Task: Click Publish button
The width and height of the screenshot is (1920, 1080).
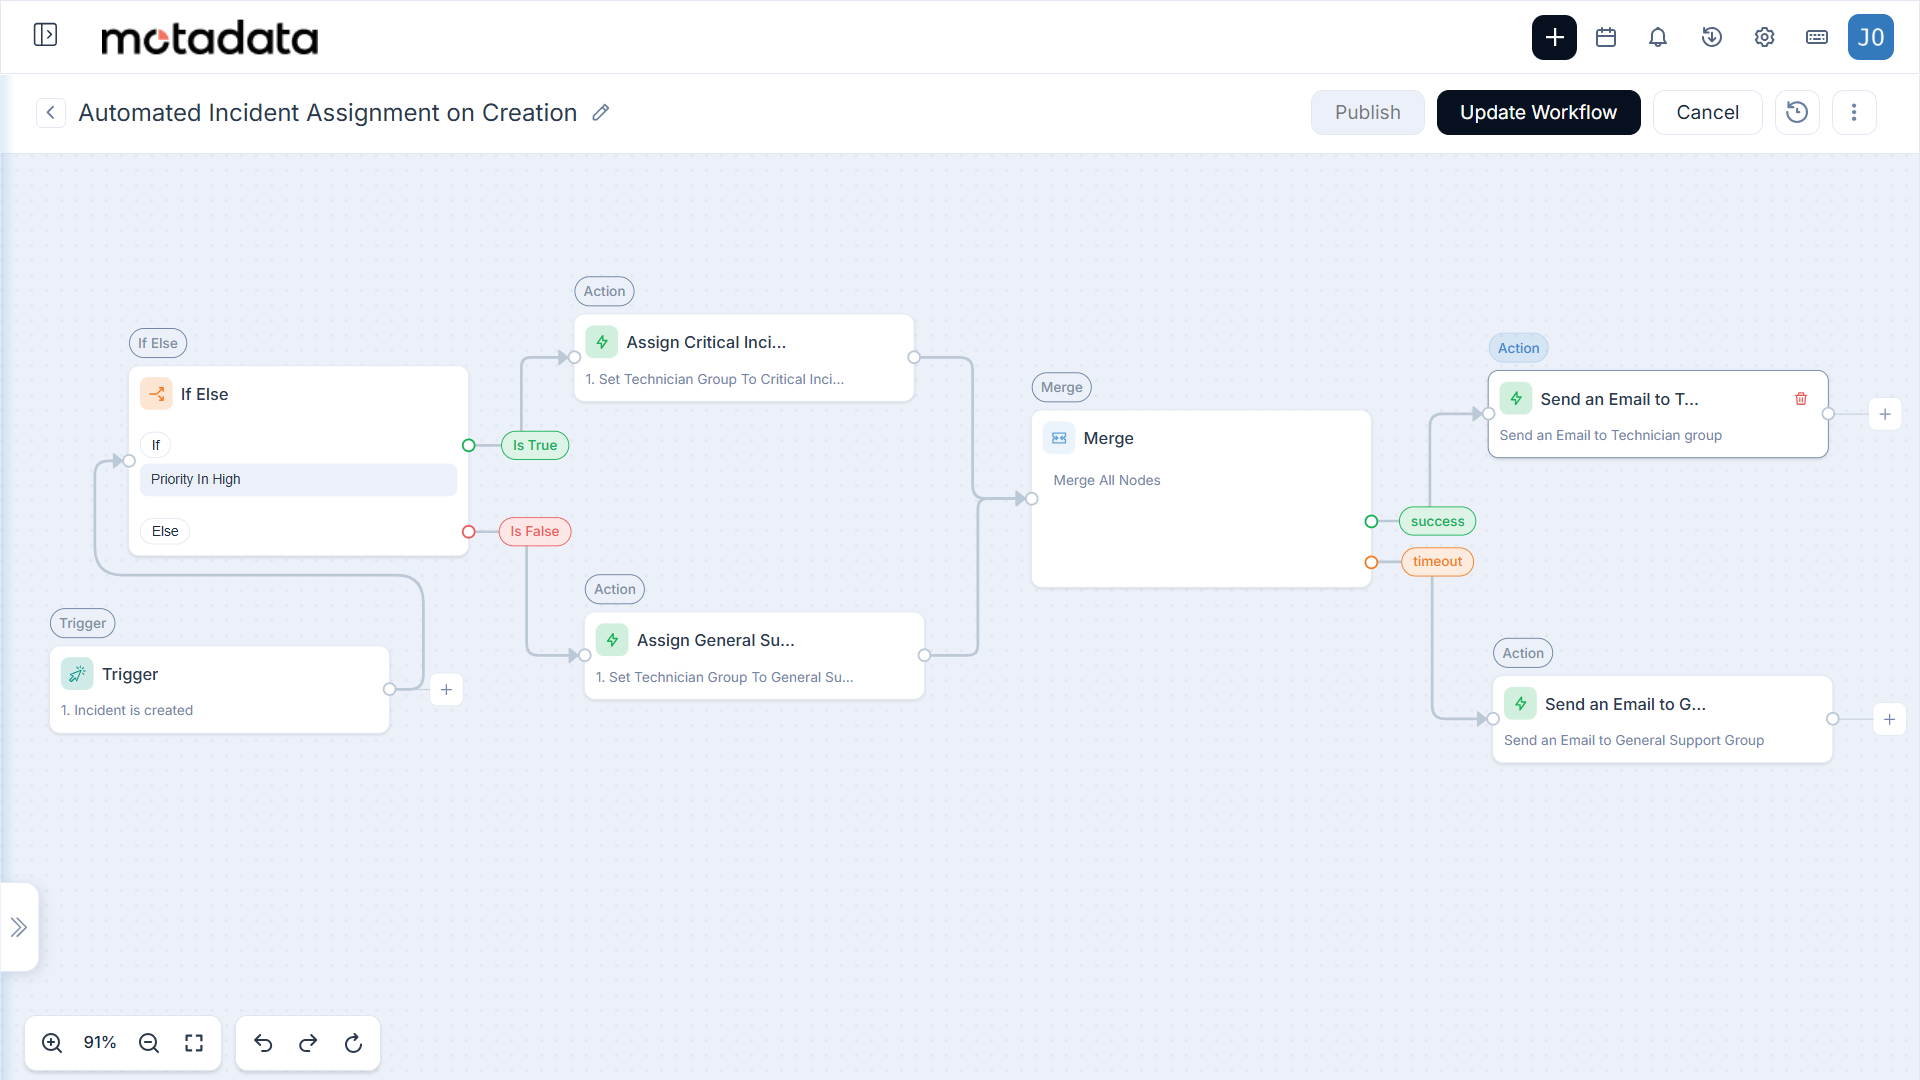Action: coord(1367,112)
